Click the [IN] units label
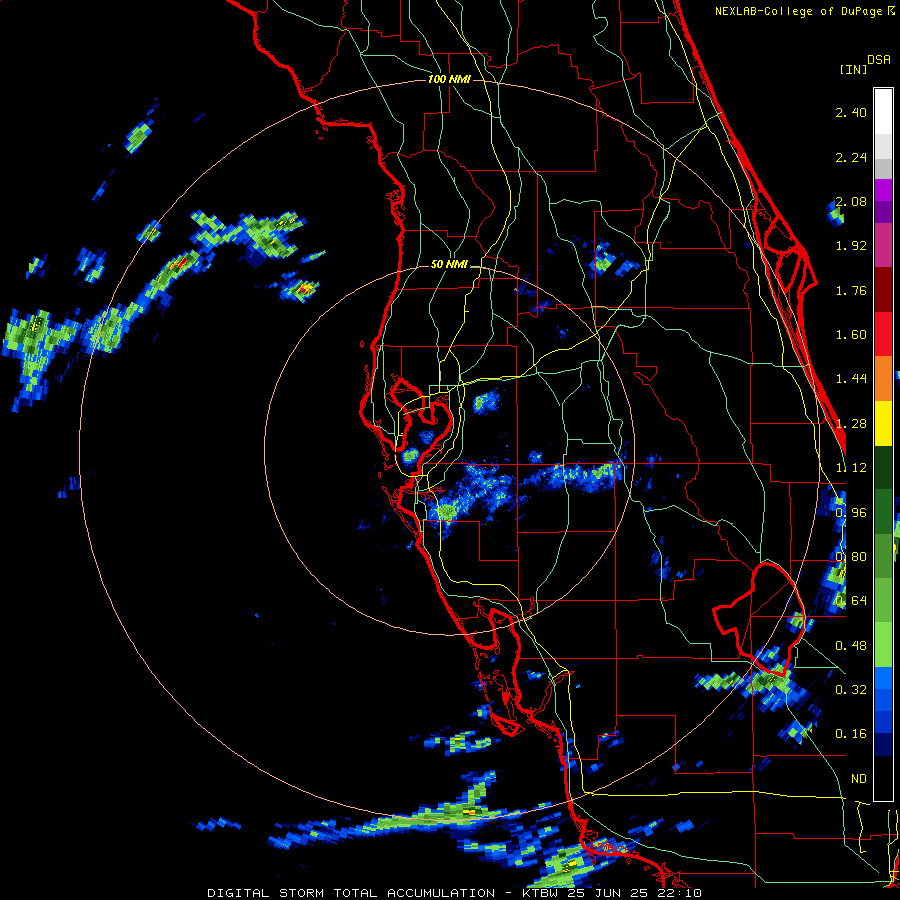Screen dimensions: 900x900 [x=853, y=69]
